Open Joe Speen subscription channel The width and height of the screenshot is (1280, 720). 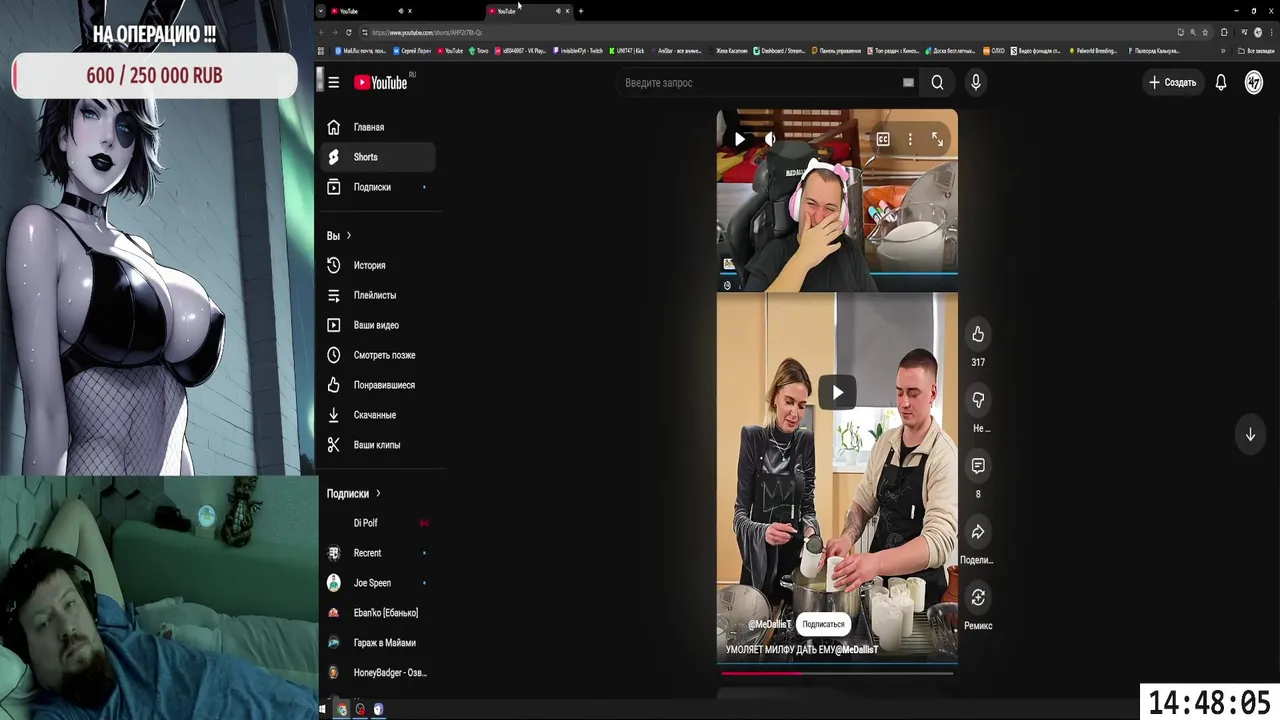click(378, 583)
